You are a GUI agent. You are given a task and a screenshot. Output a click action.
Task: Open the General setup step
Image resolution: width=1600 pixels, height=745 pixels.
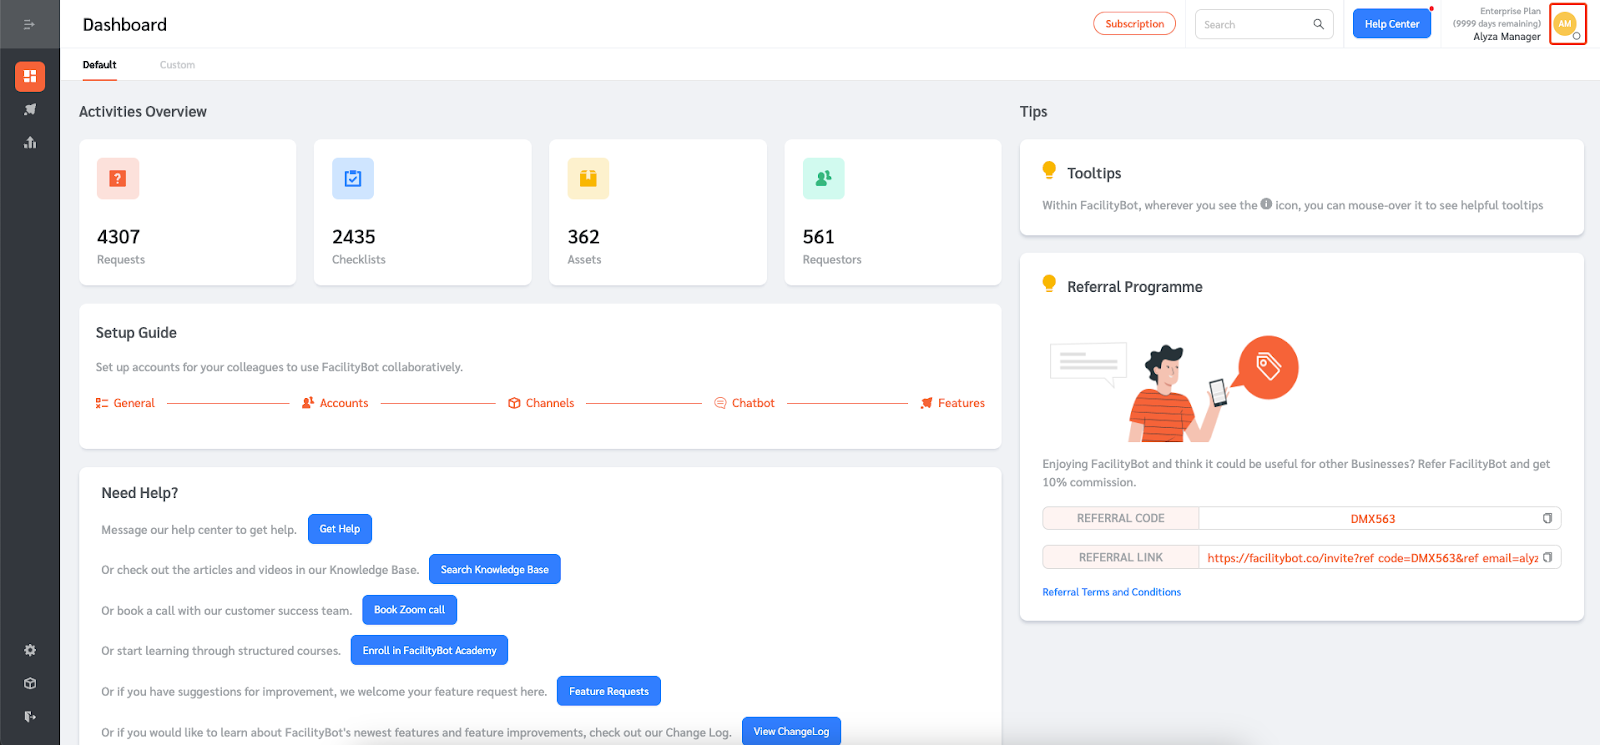[x=125, y=403]
